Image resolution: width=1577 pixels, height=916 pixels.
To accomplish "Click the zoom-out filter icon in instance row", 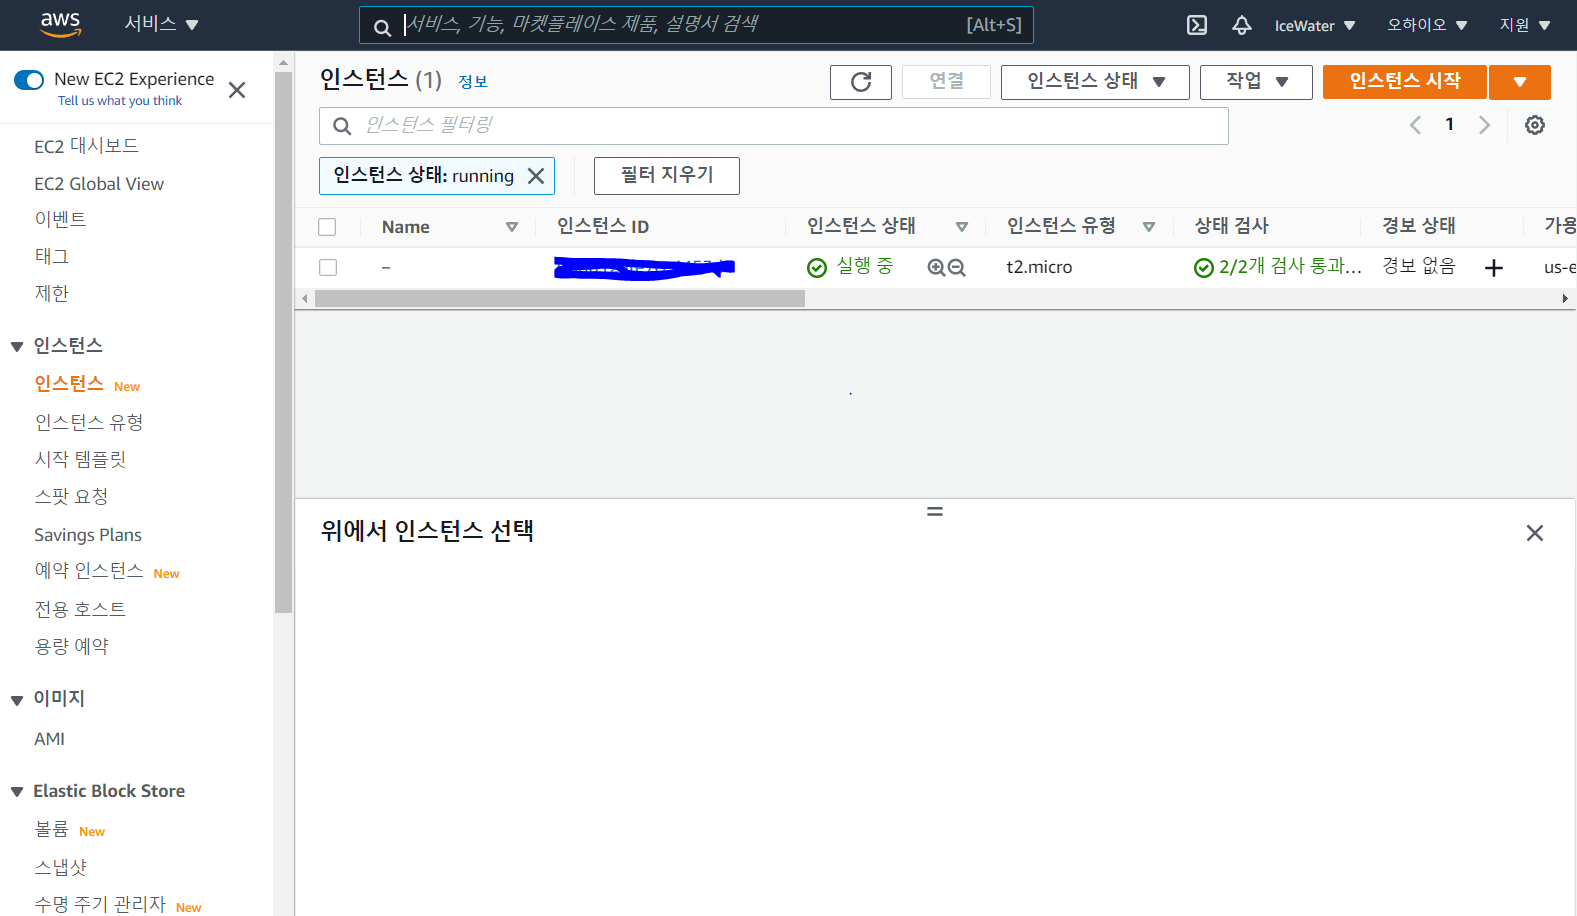I will coord(957,267).
